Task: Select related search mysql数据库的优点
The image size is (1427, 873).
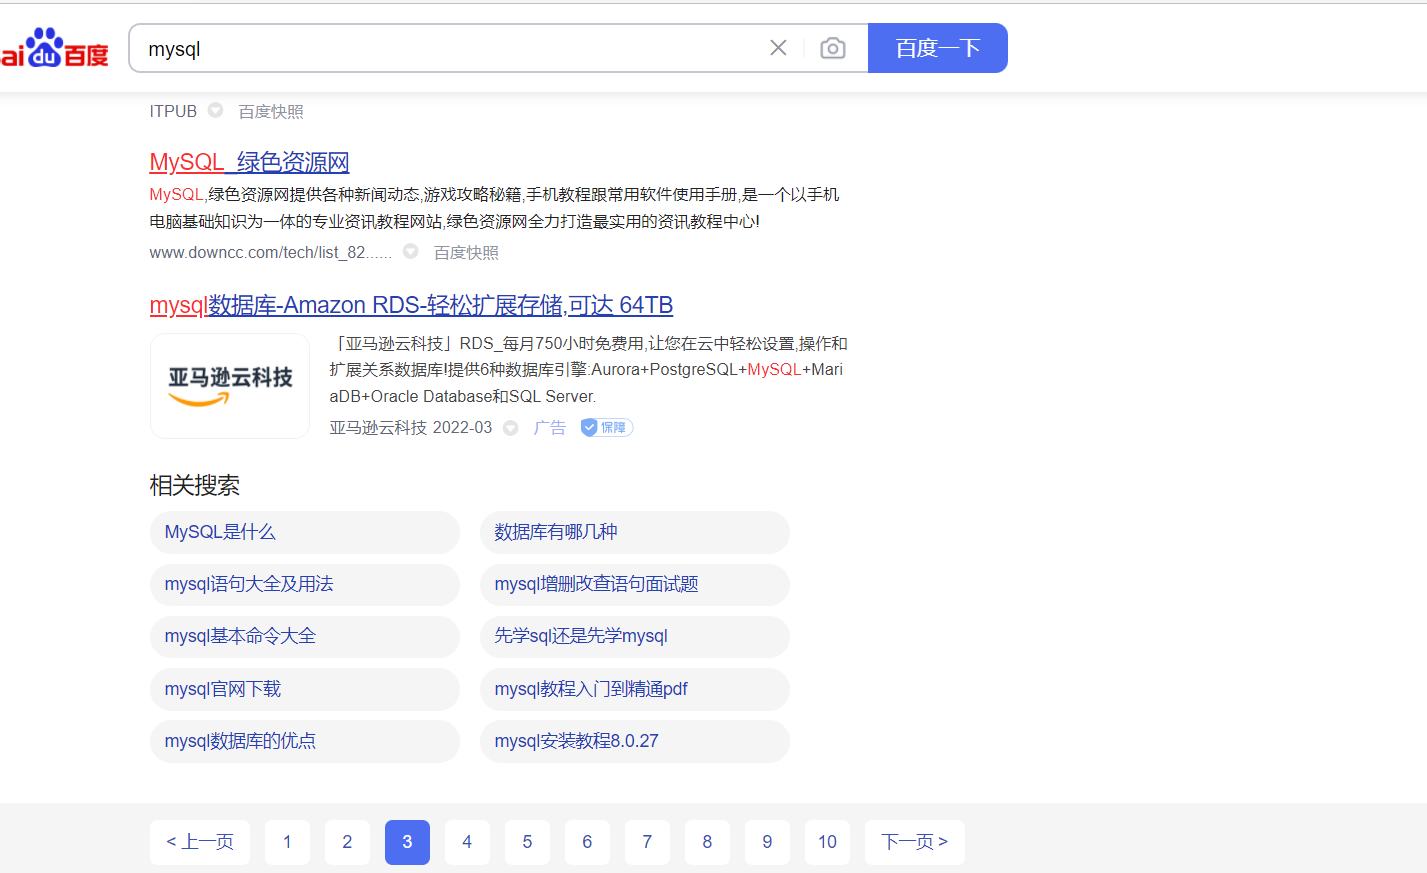Action: [305, 741]
